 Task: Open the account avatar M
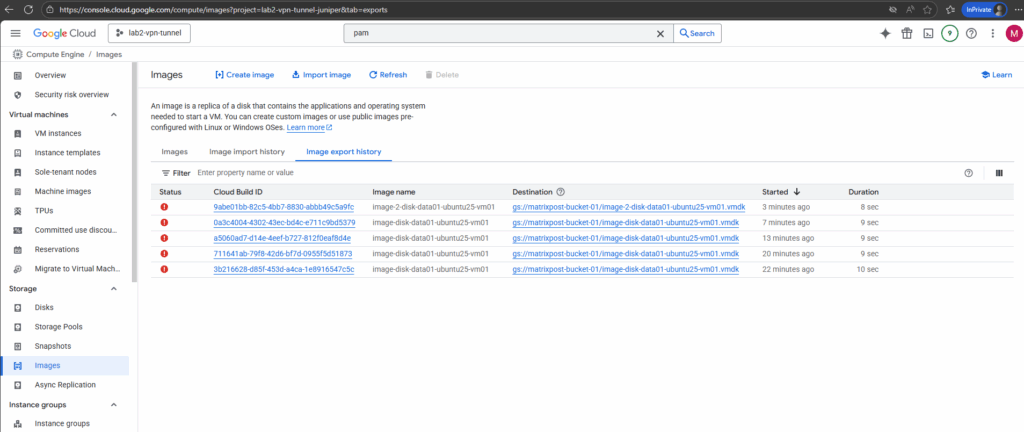click(x=1014, y=33)
